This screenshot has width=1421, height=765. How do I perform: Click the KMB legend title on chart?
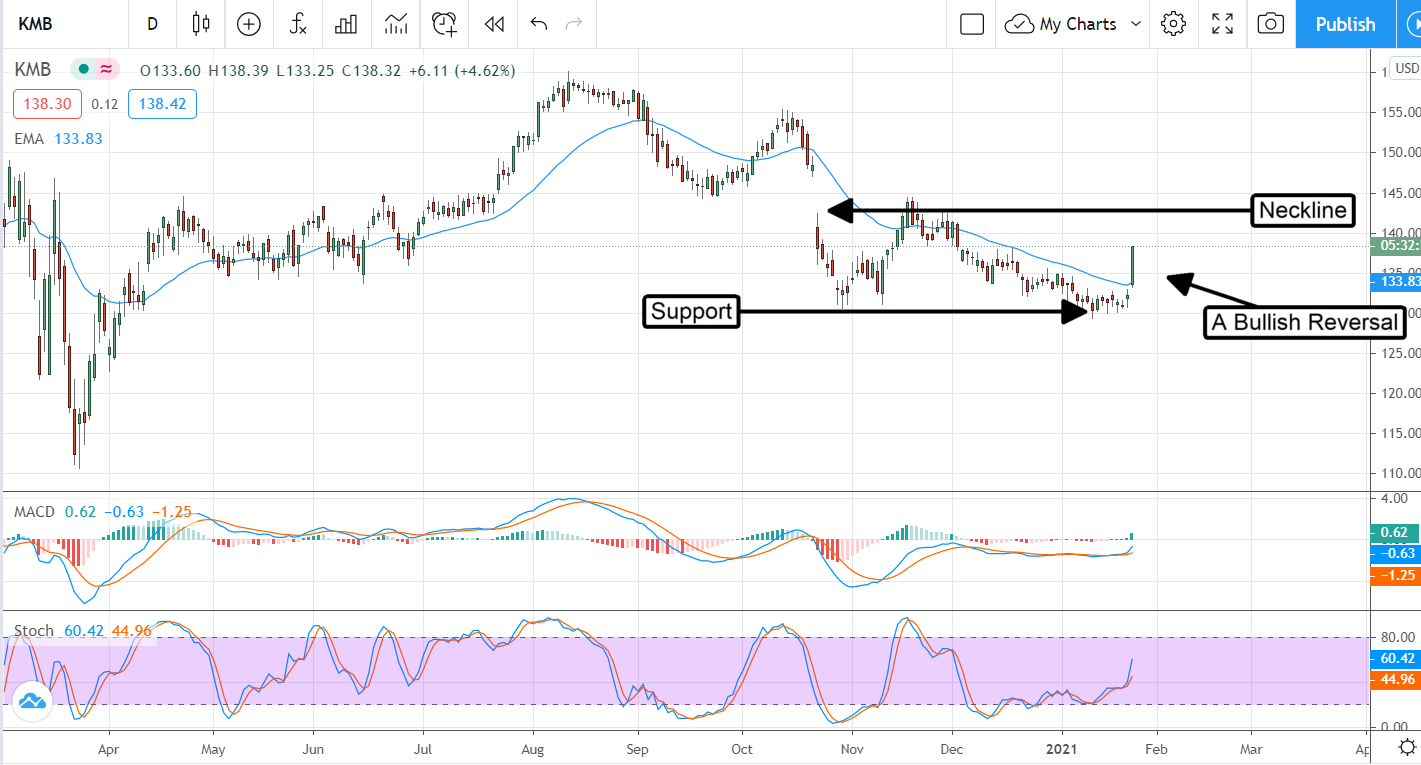[33, 70]
